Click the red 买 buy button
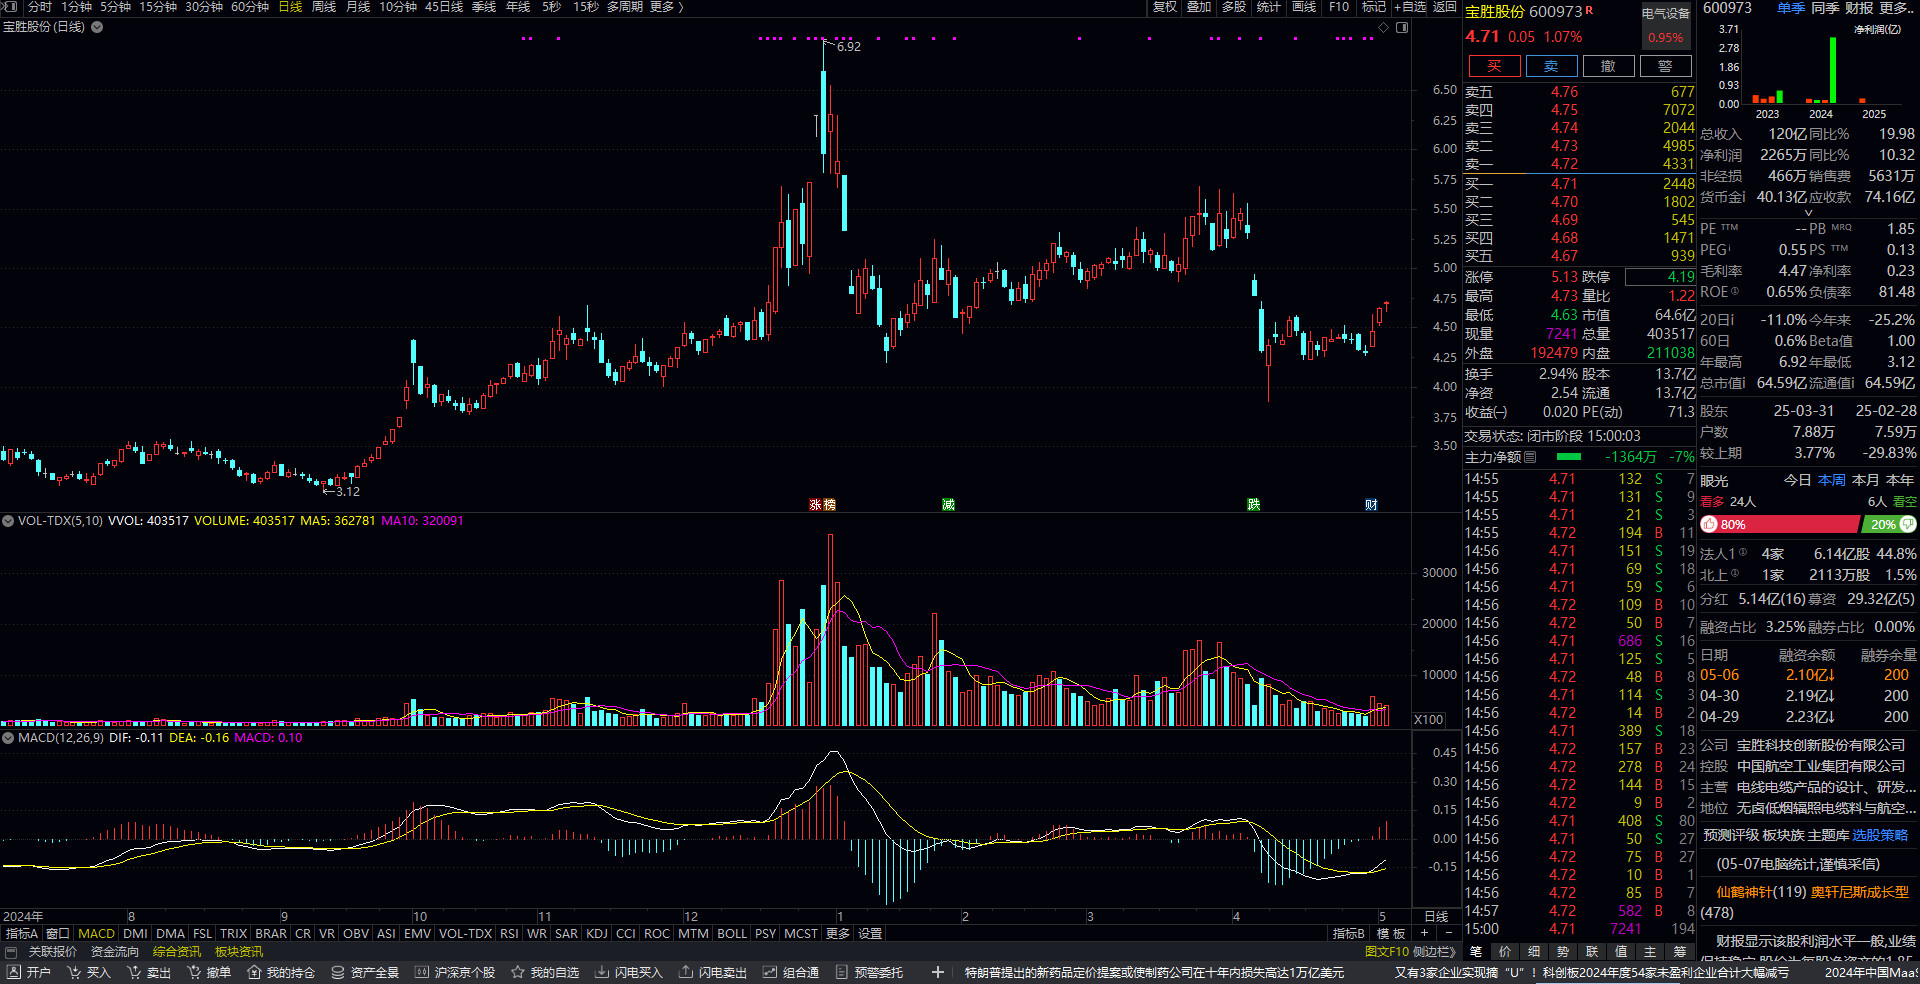 1494,66
